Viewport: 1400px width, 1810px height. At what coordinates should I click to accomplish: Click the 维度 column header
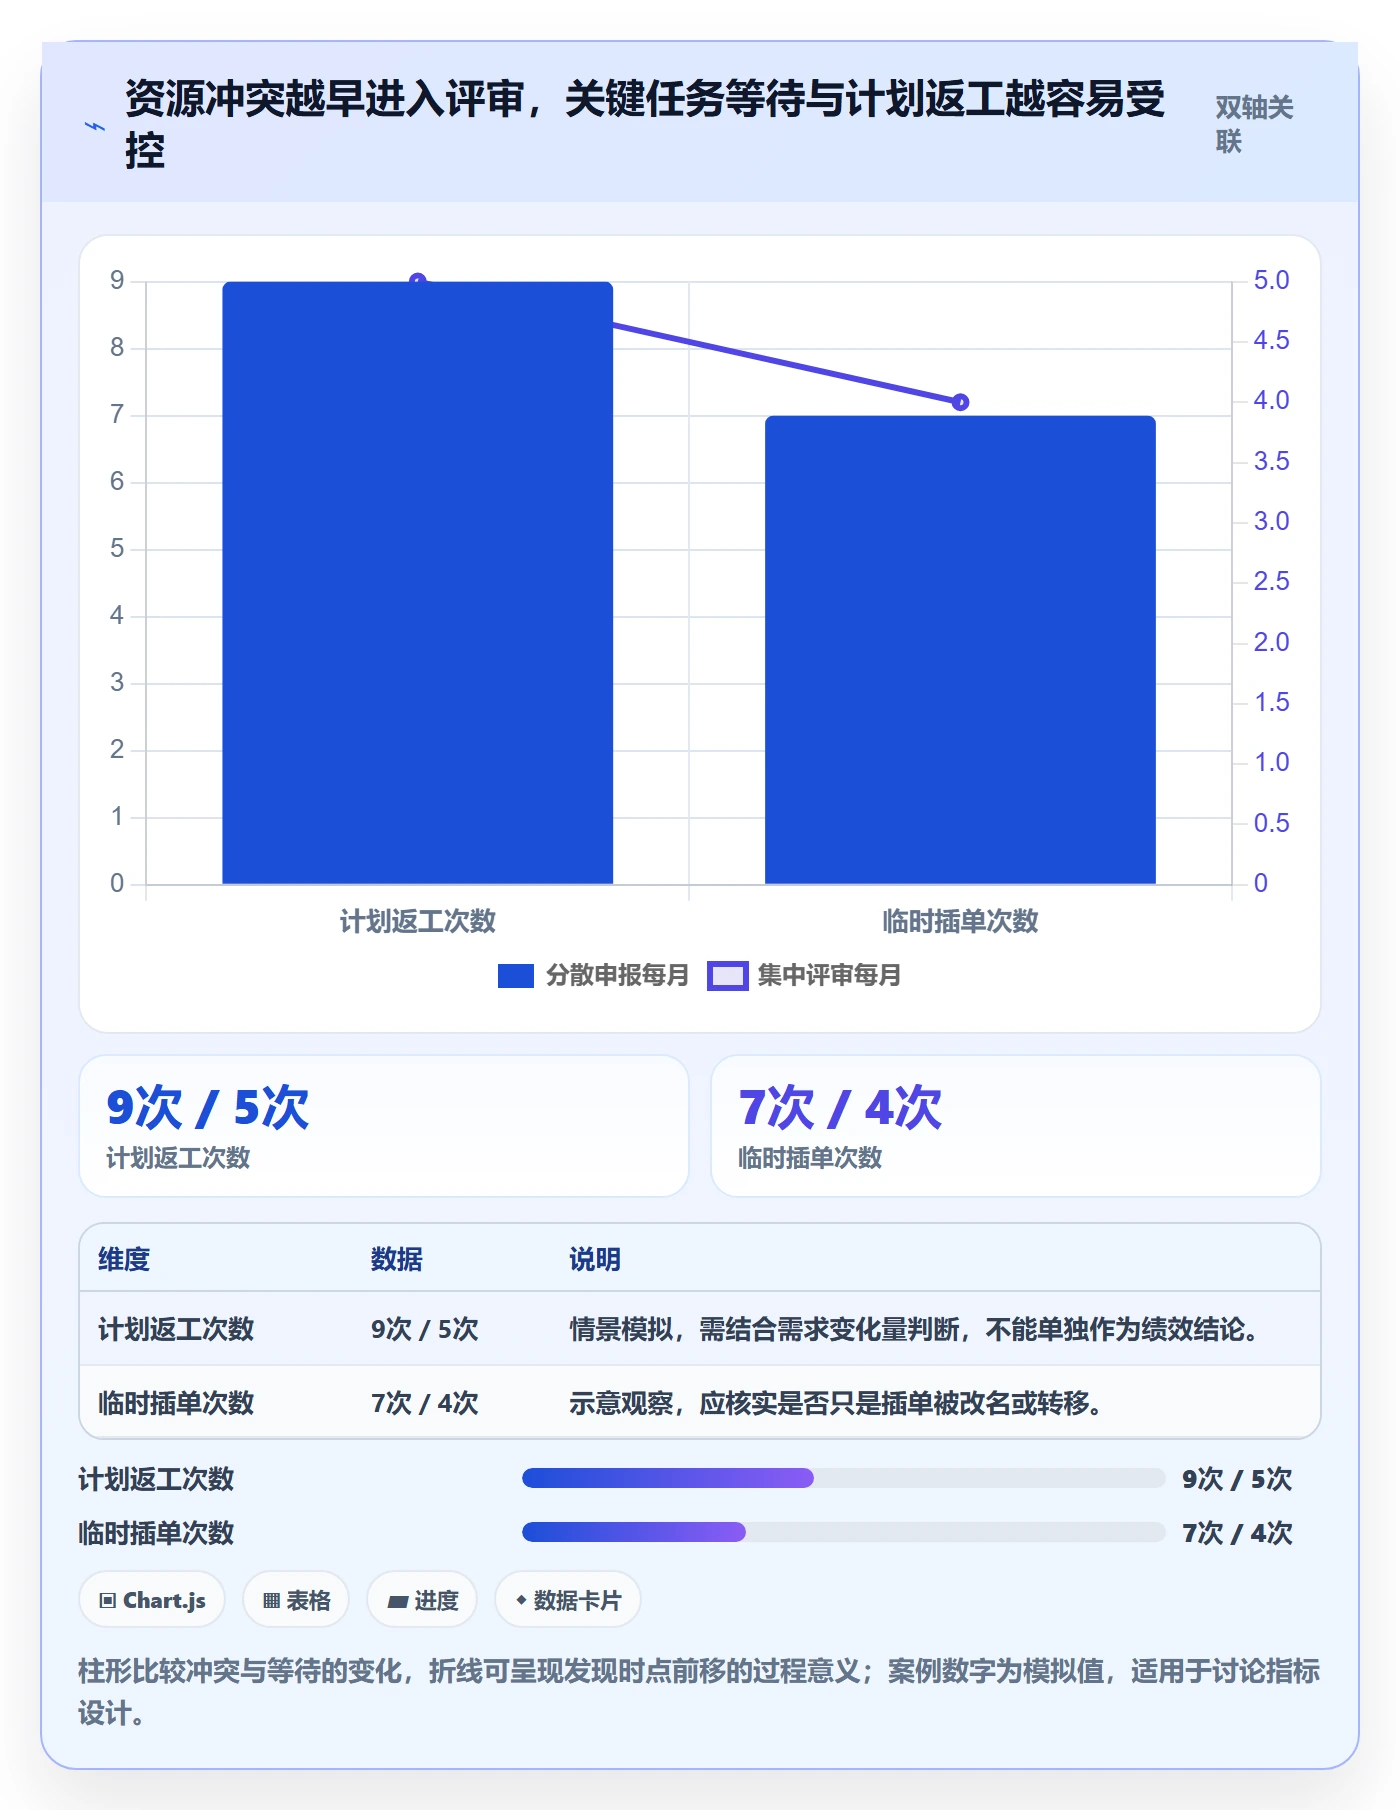pos(124,1259)
